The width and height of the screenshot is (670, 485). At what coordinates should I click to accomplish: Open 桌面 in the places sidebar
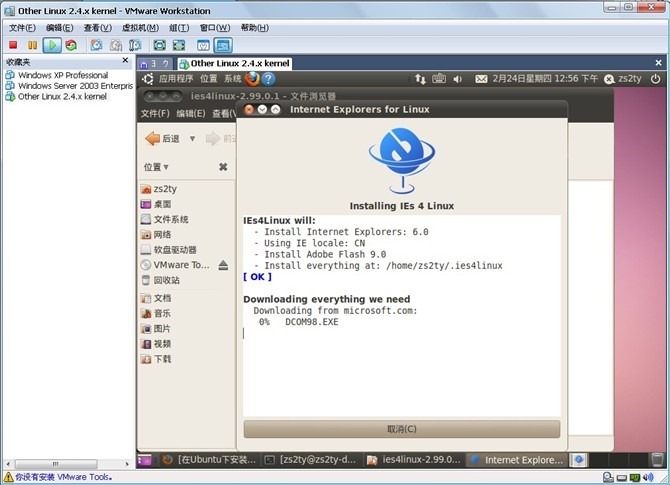point(156,204)
